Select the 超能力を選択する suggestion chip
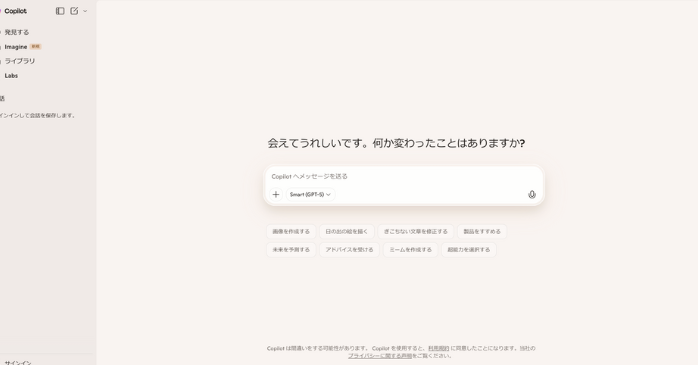 [469, 250]
